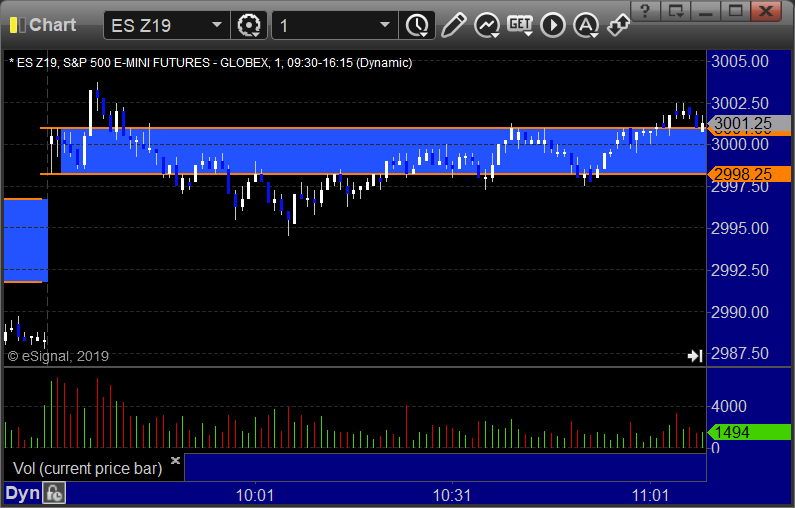Click the blue prior-session box at left edge
The image size is (795, 508).
(25, 240)
